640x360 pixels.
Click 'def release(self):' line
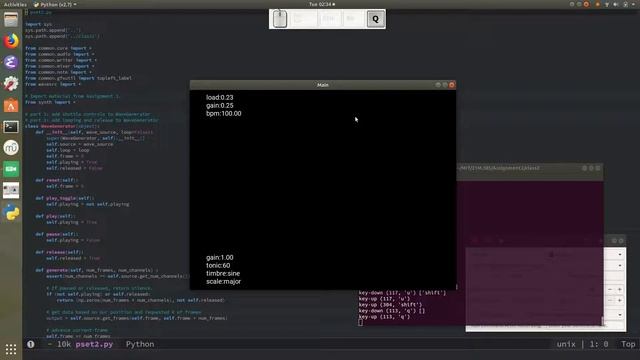[x=60, y=252]
